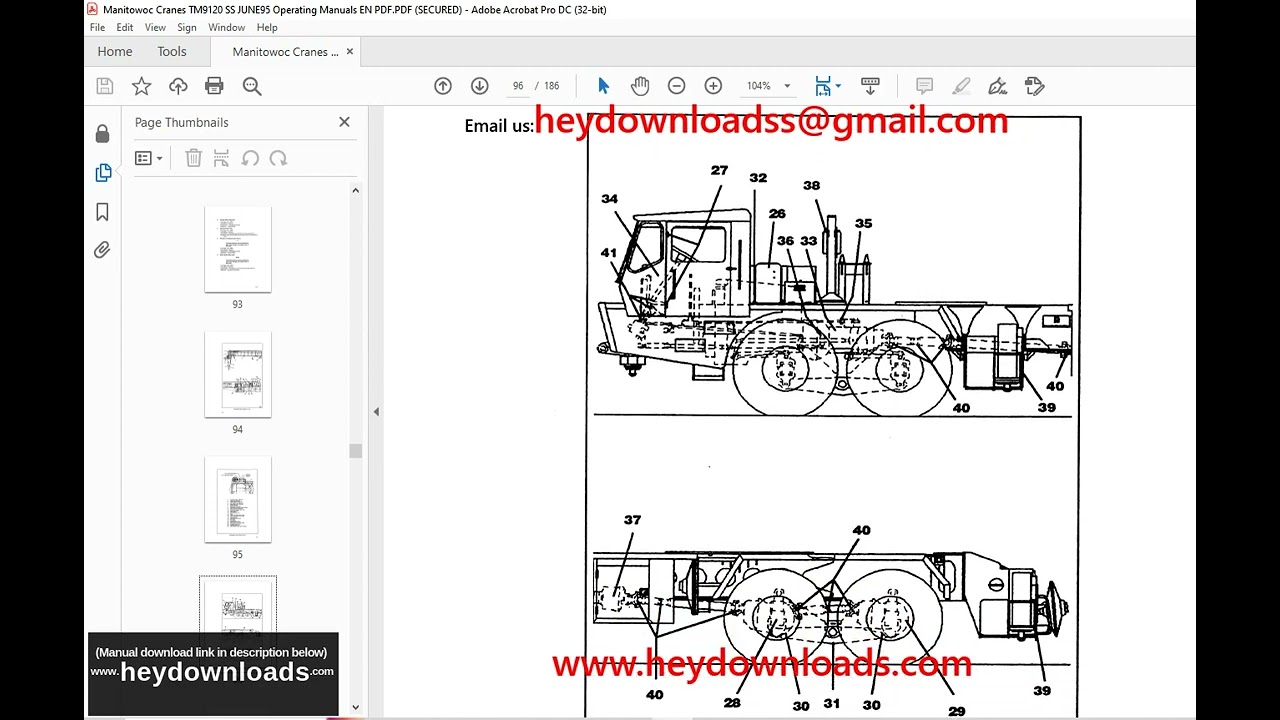This screenshot has width=1280, height=720.
Task: Open the attachments paperclip panel
Action: coord(102,250)
